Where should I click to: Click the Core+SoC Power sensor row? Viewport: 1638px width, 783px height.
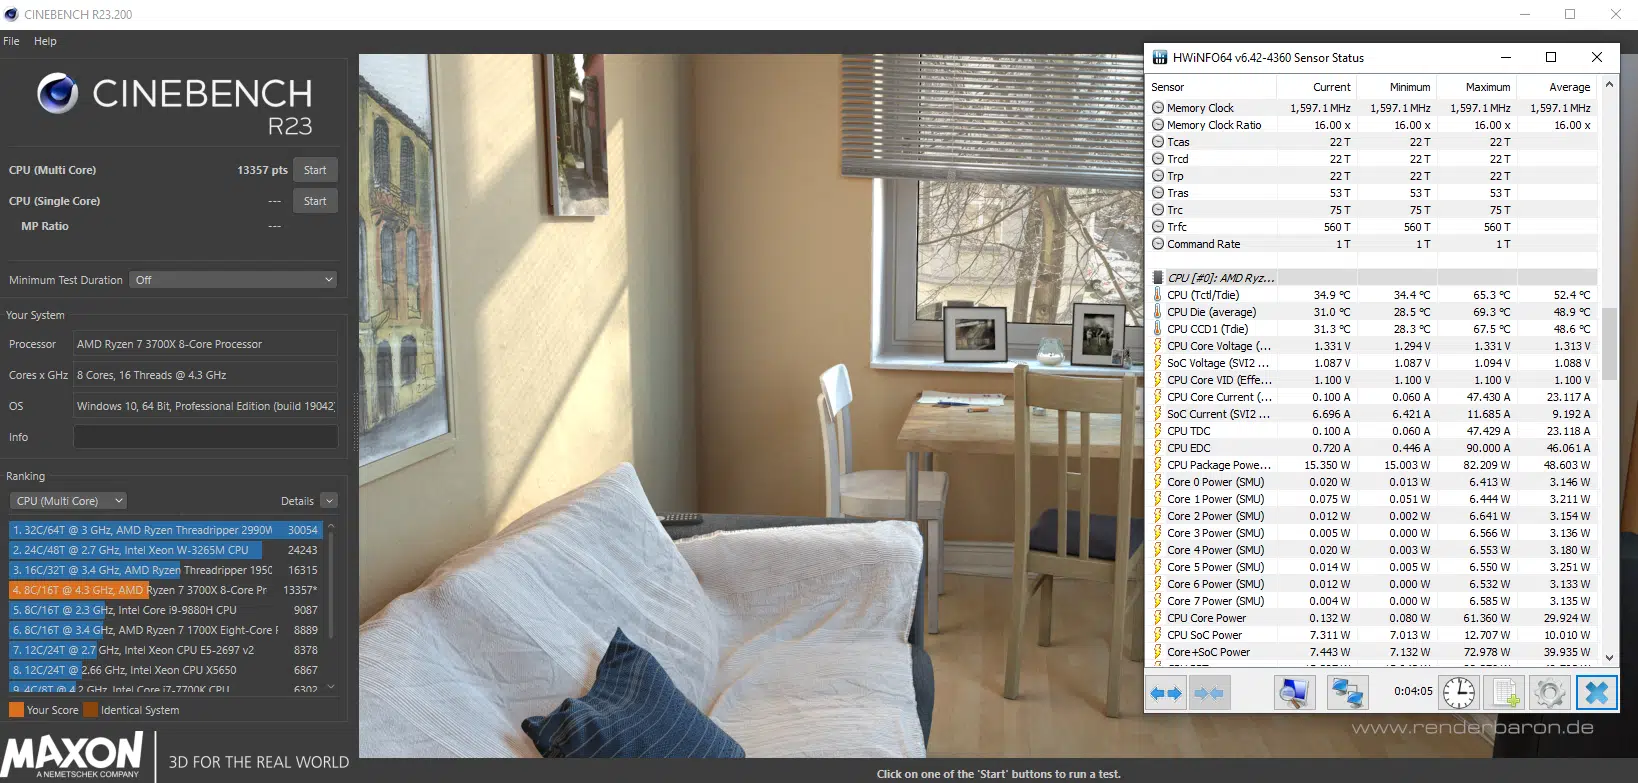pyautogui.click(x=1372, y=652)
